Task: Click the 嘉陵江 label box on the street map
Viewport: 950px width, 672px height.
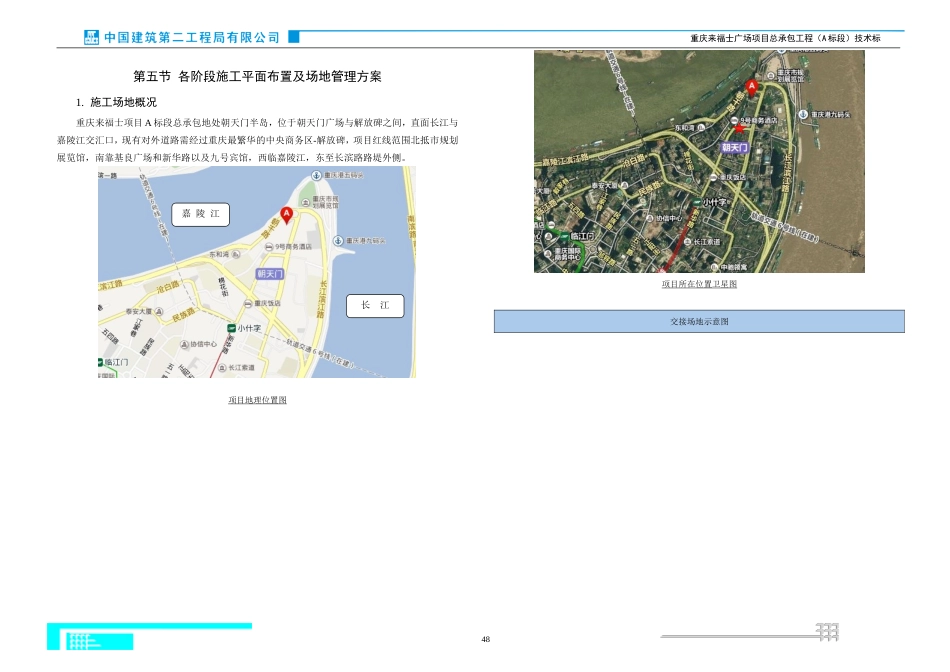Action: 201,215
